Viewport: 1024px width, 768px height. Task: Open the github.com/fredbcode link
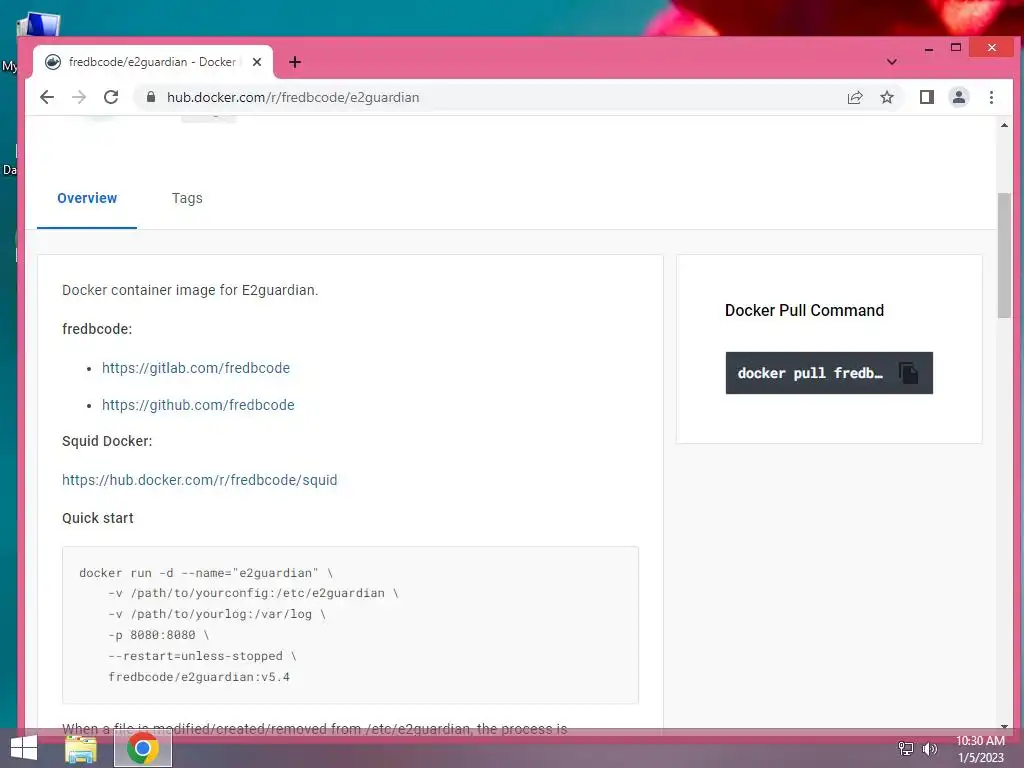pos(198,405)
